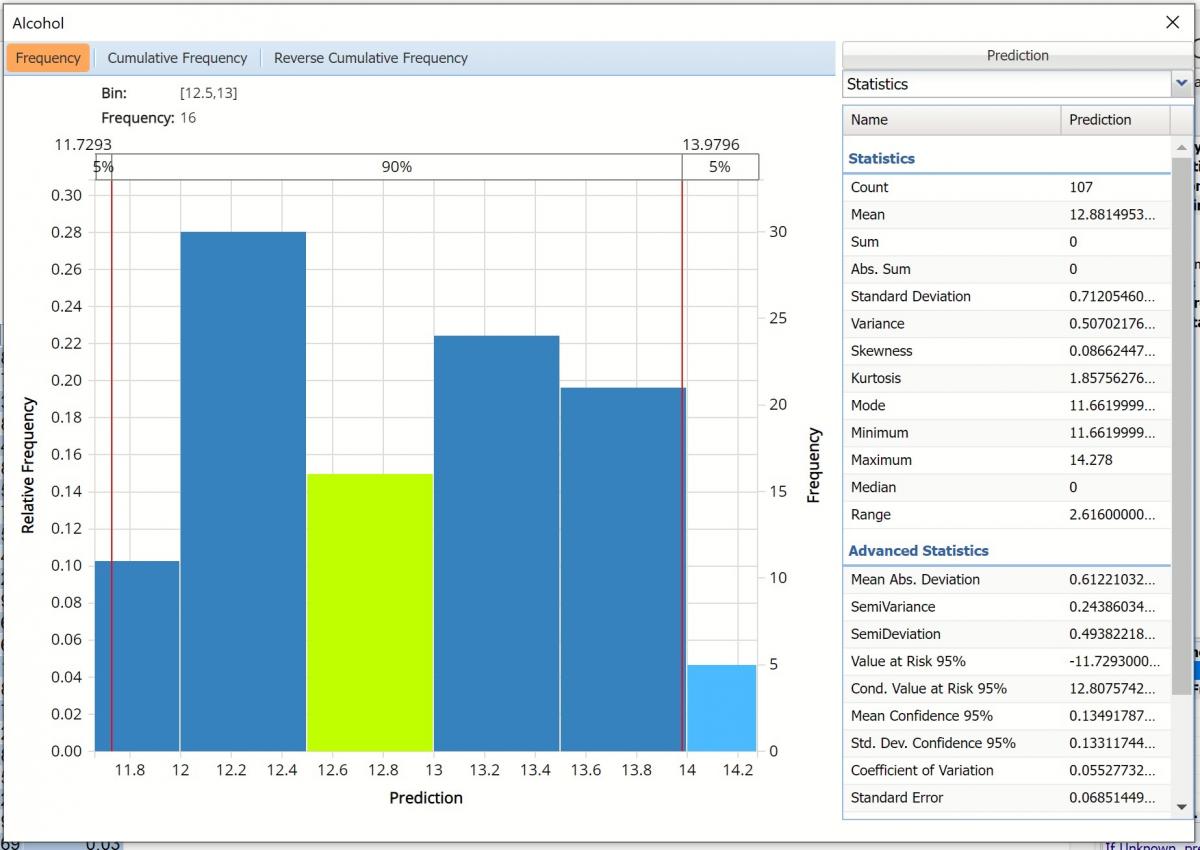Screen dimensions: 1200x850
Task: Select the highlighted green histogram bar
Action: click(370, 612)
